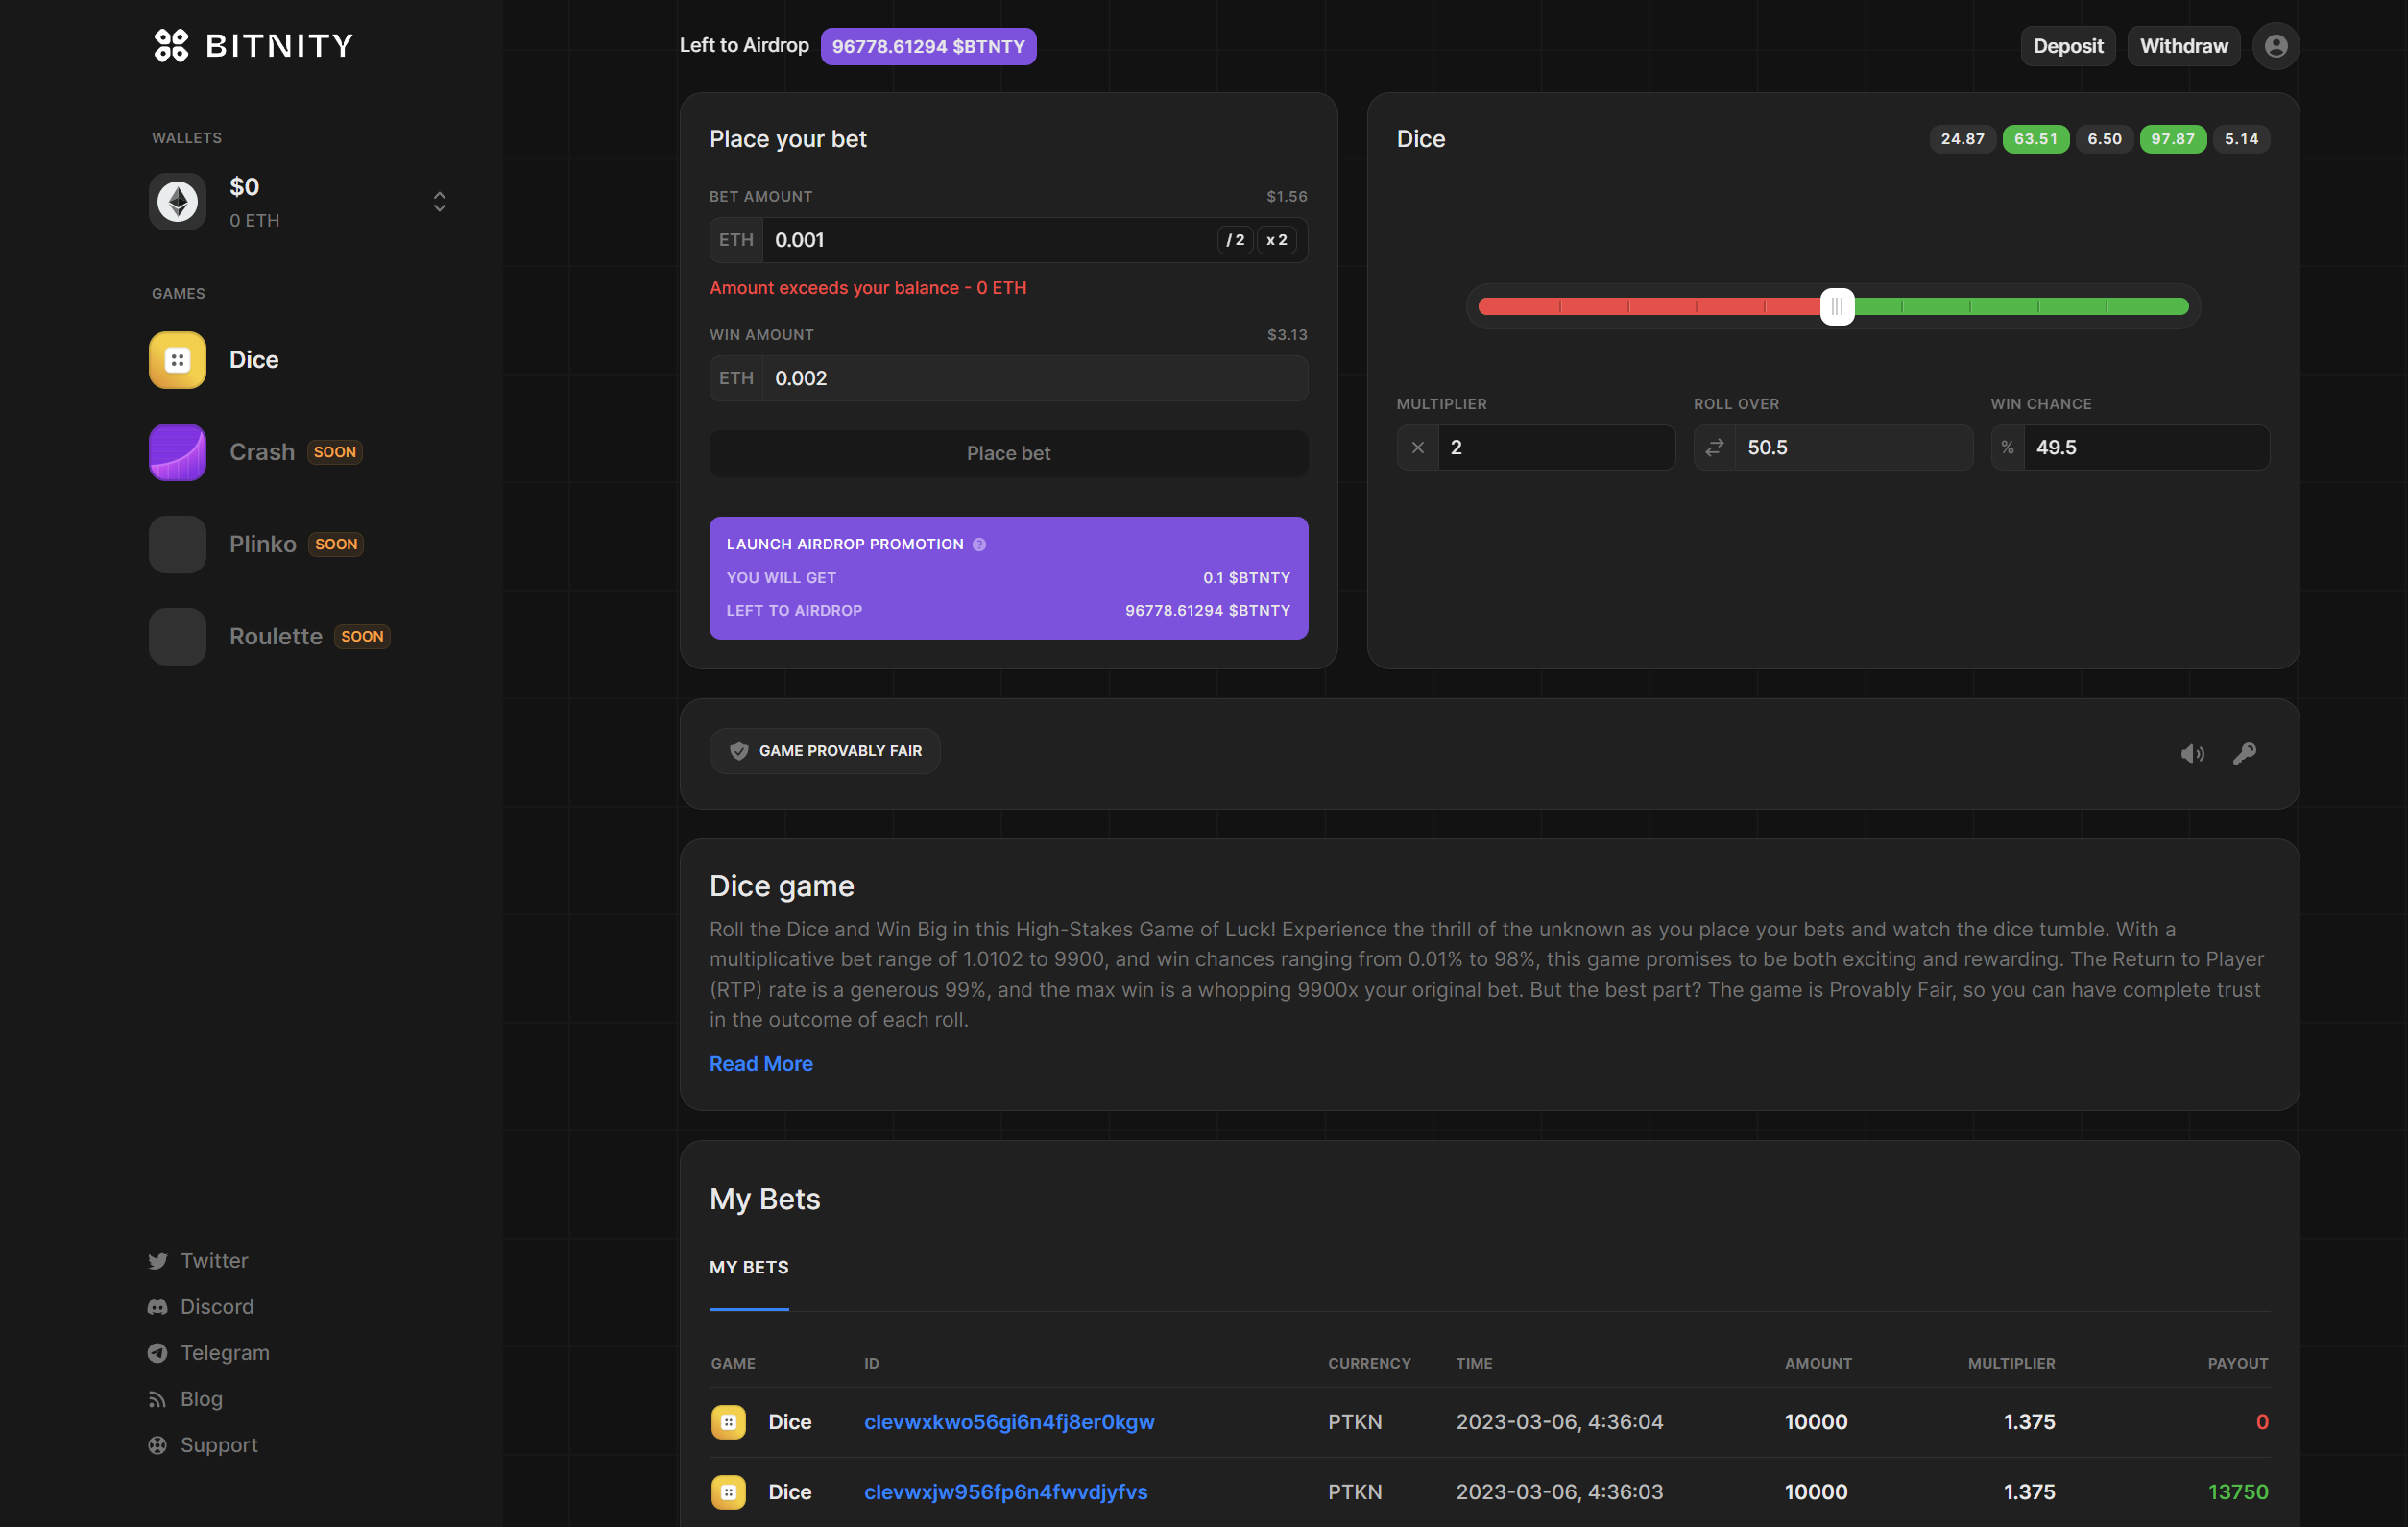Click the multiplier X icon
The height and width of the screenshot is (1527, 2408).
coord(1418,448)
